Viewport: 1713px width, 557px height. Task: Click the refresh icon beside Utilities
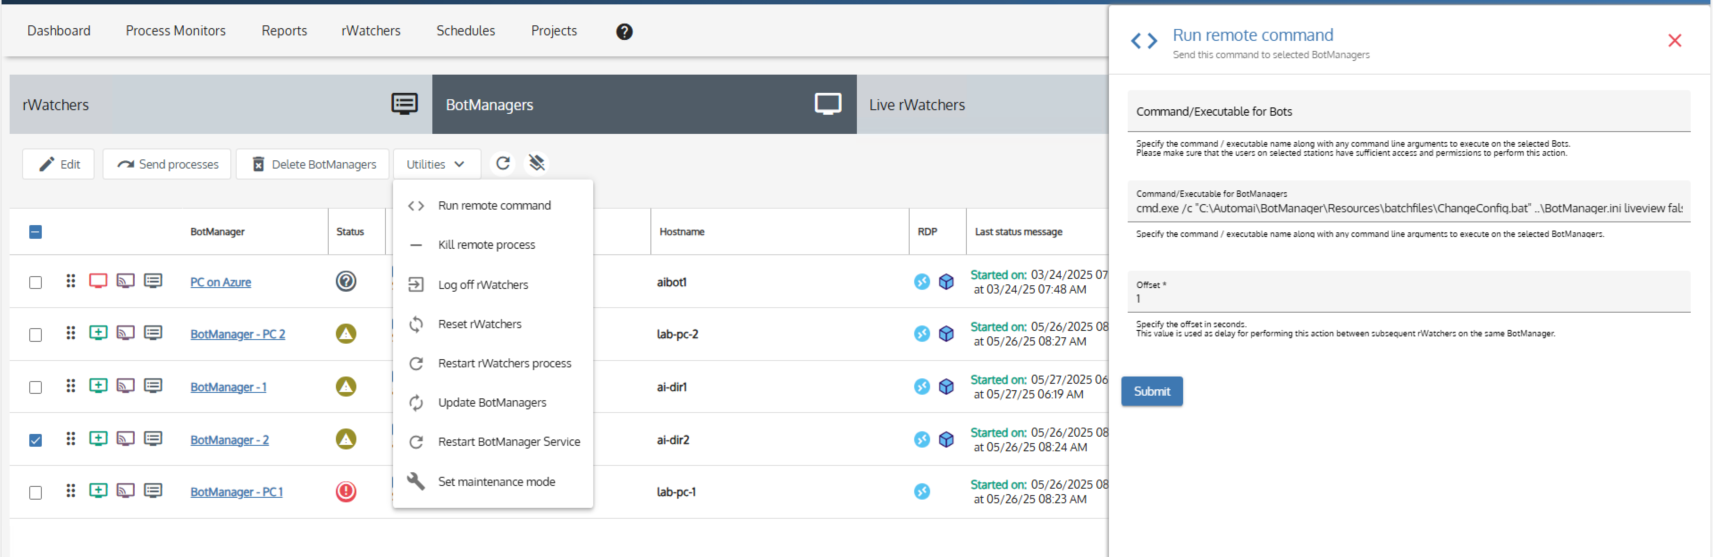tap(503, 163)
